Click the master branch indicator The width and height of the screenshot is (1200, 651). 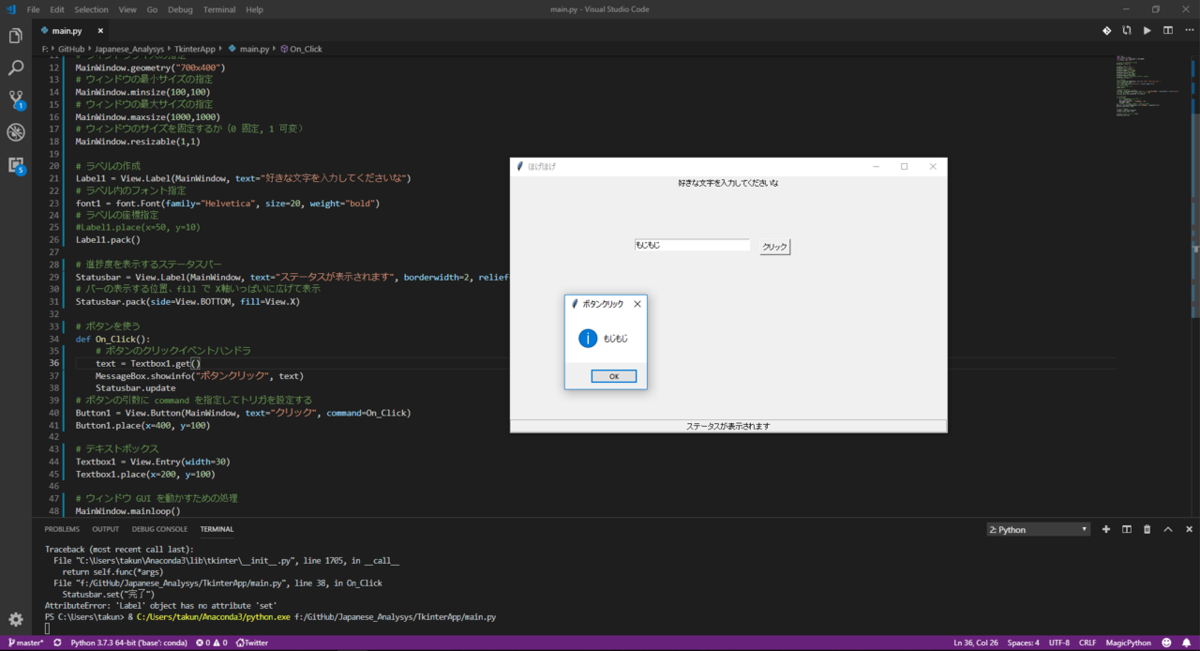coord(26,643)
